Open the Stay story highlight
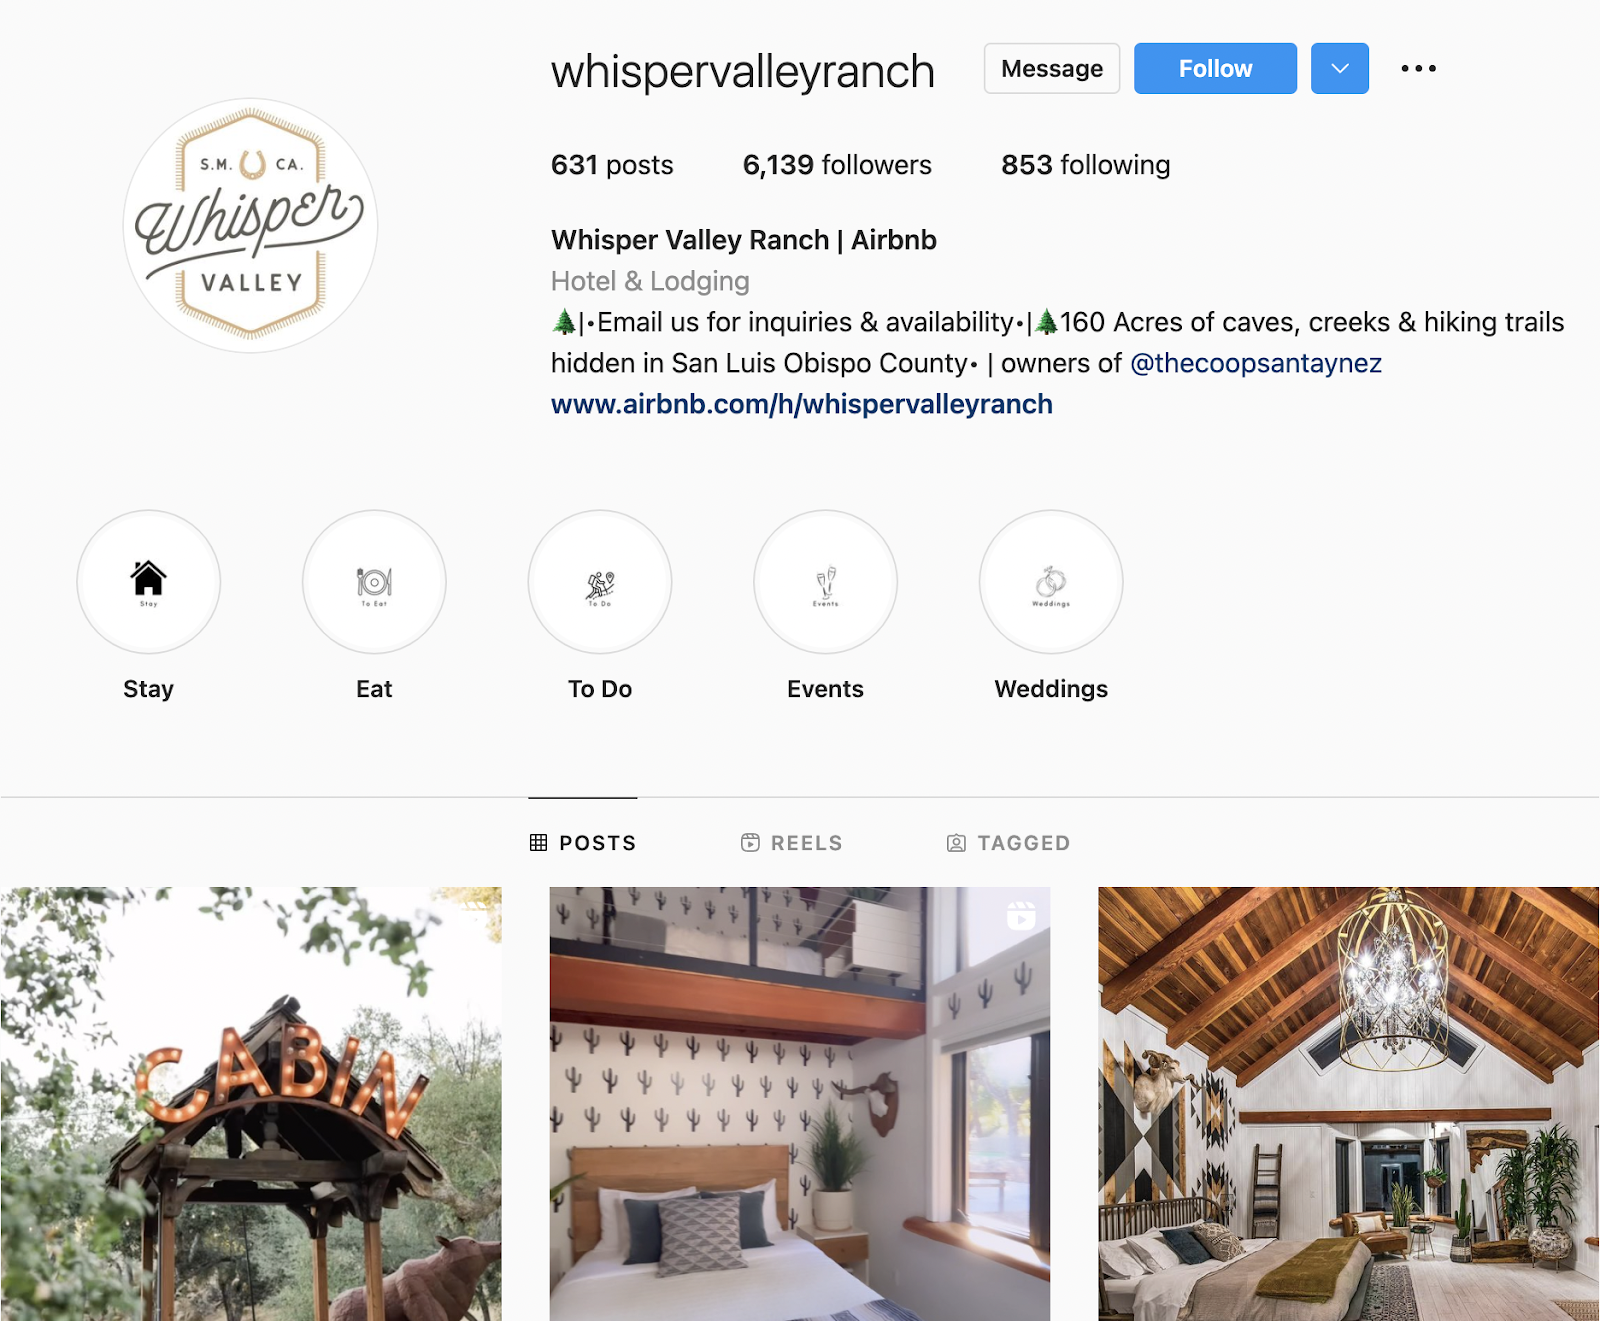This screenshot has width=1600, height=1321. point(149,582)
